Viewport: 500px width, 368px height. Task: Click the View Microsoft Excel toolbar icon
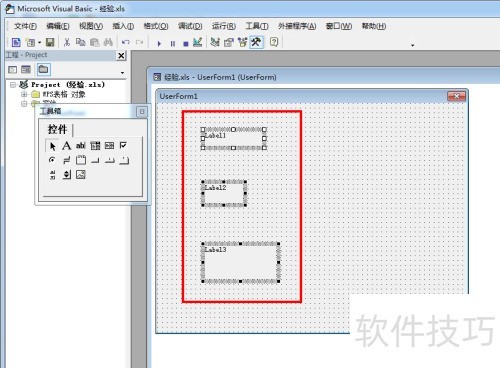[16, 42]
